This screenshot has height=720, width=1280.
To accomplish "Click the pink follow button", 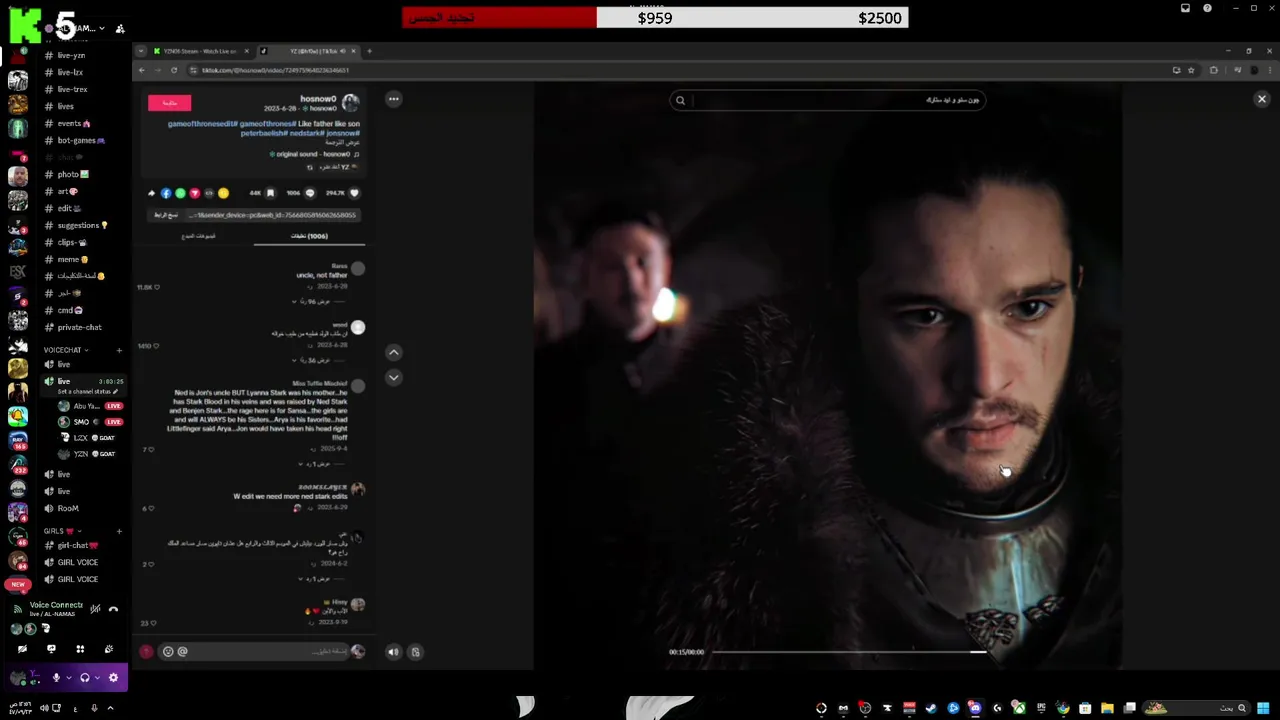I will click(x=169, y=102).
